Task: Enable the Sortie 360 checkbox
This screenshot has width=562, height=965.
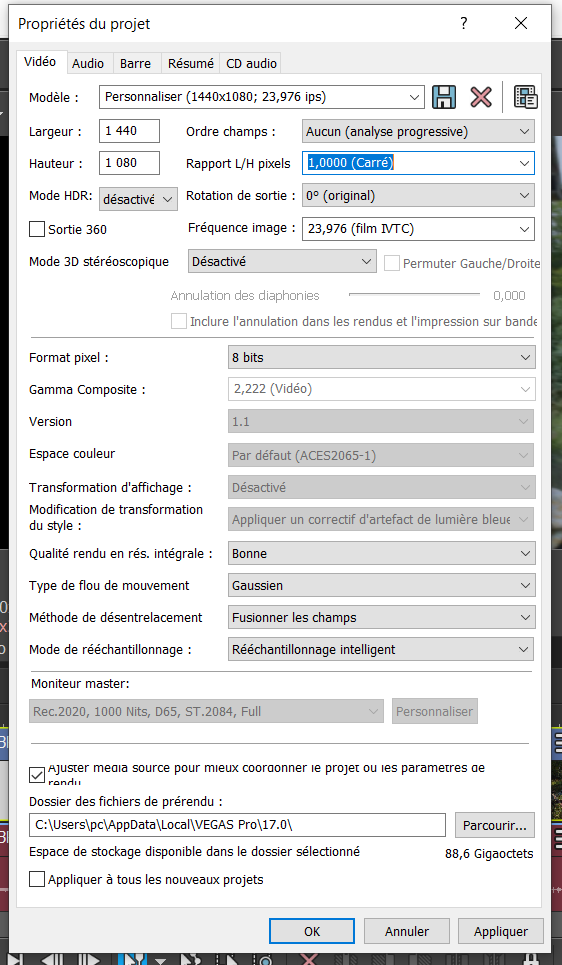Action: click(x=37, y=230)
